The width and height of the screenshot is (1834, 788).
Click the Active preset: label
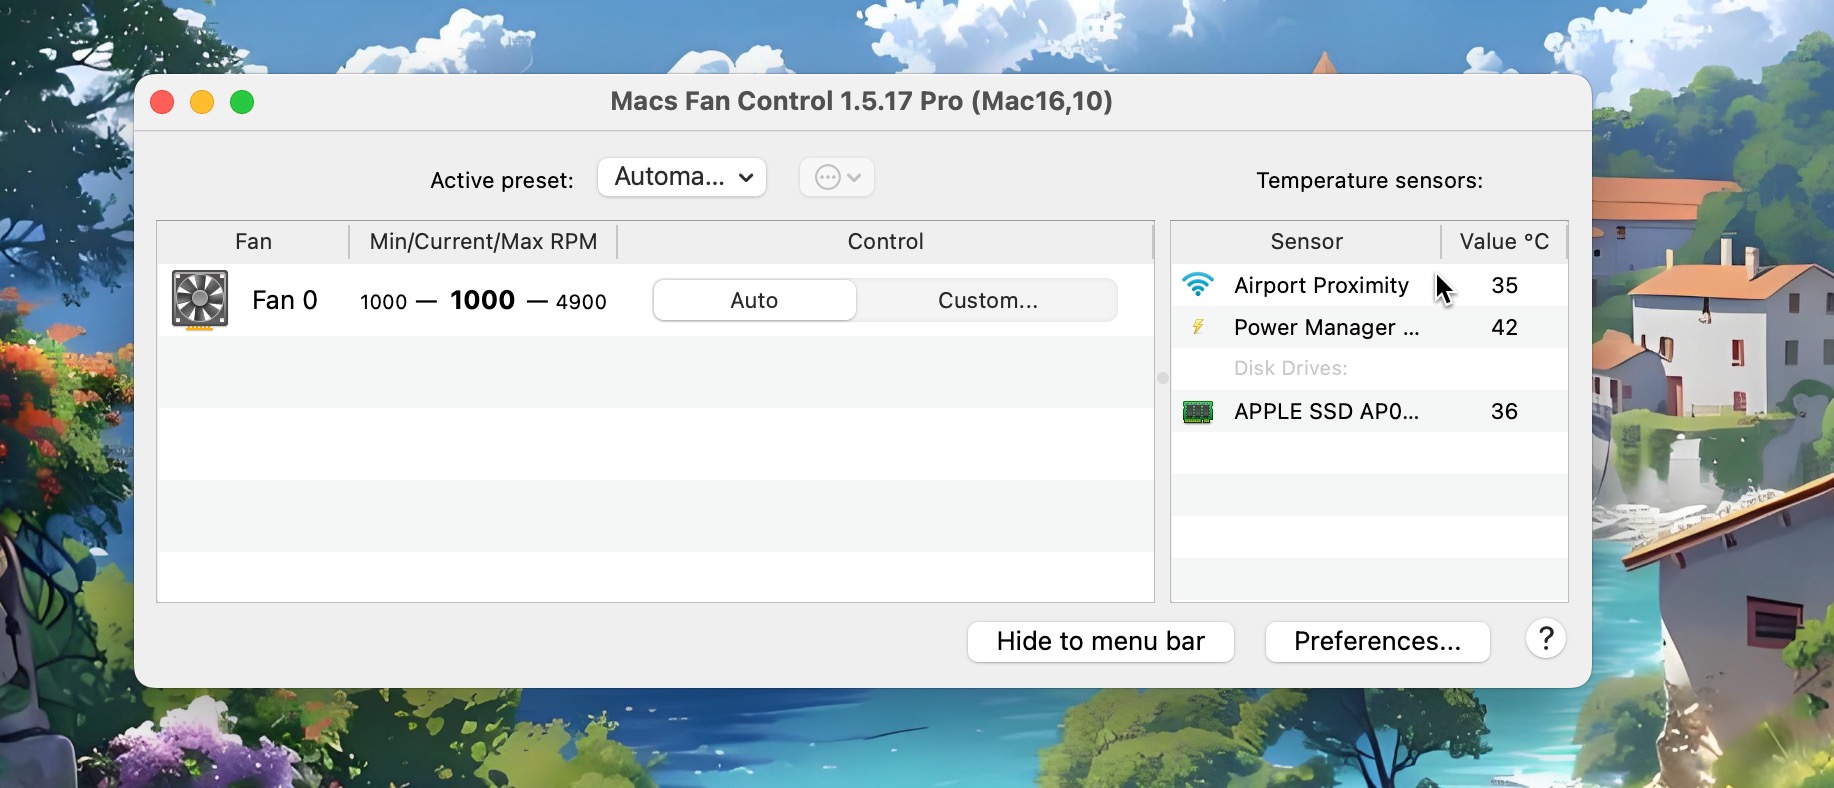[x=502, y=180]
